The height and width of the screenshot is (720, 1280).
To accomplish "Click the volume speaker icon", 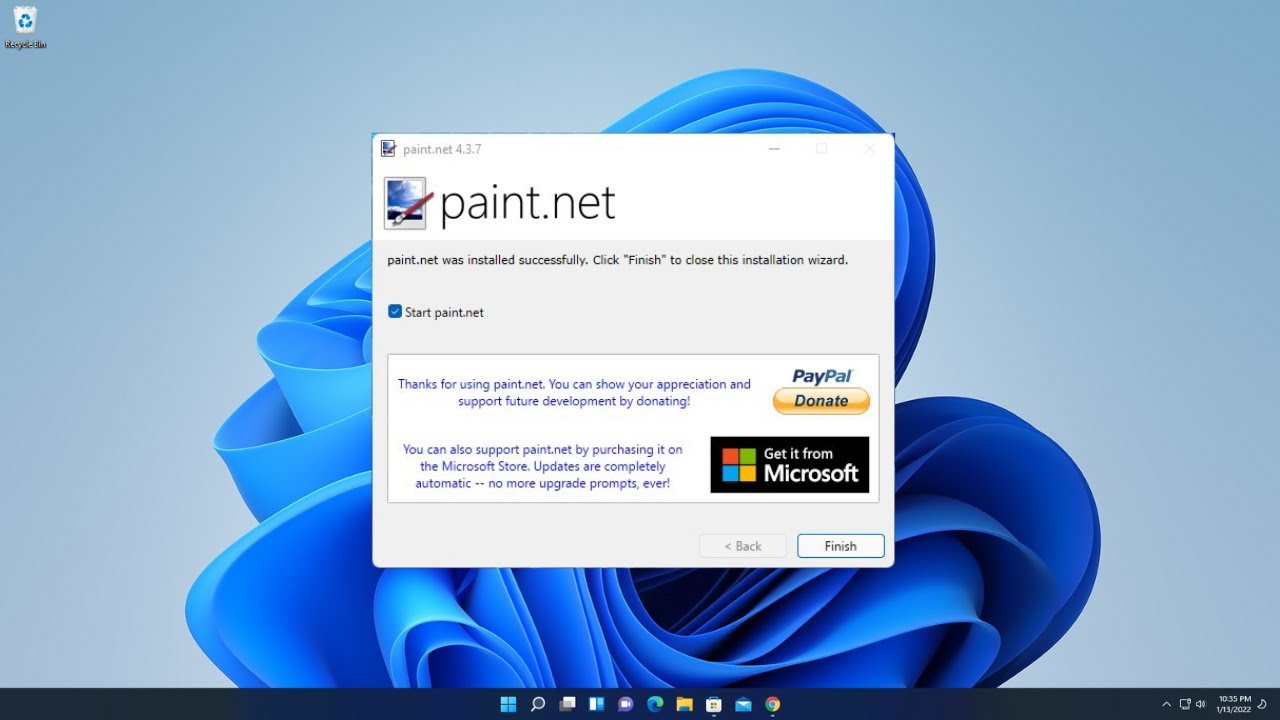I will tap(1201, 704).
